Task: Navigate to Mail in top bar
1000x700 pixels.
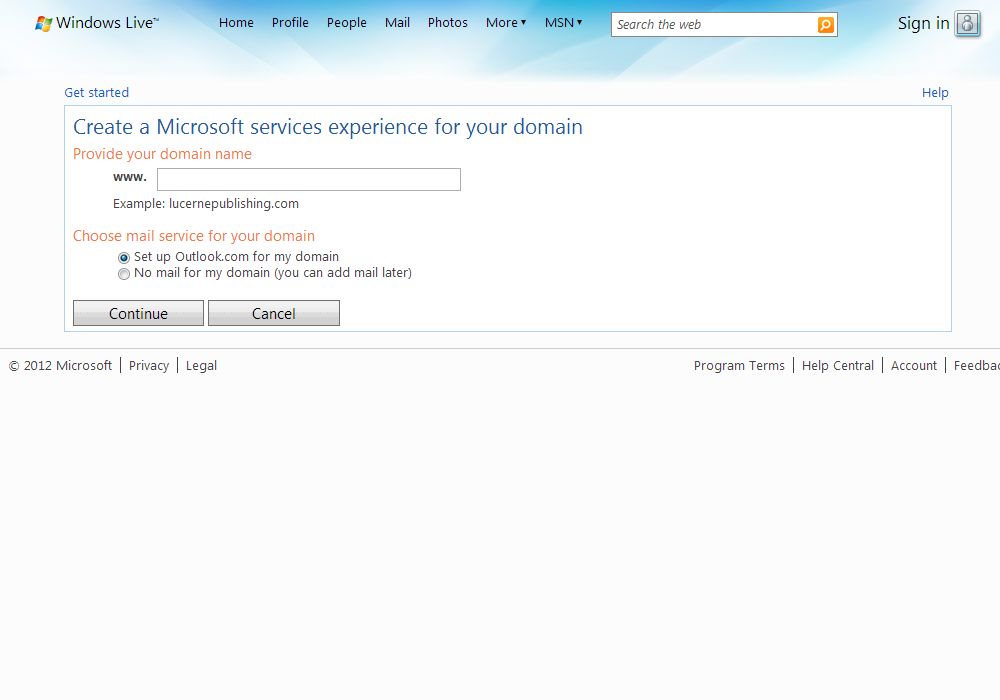Action: click(x=397, y=23)
